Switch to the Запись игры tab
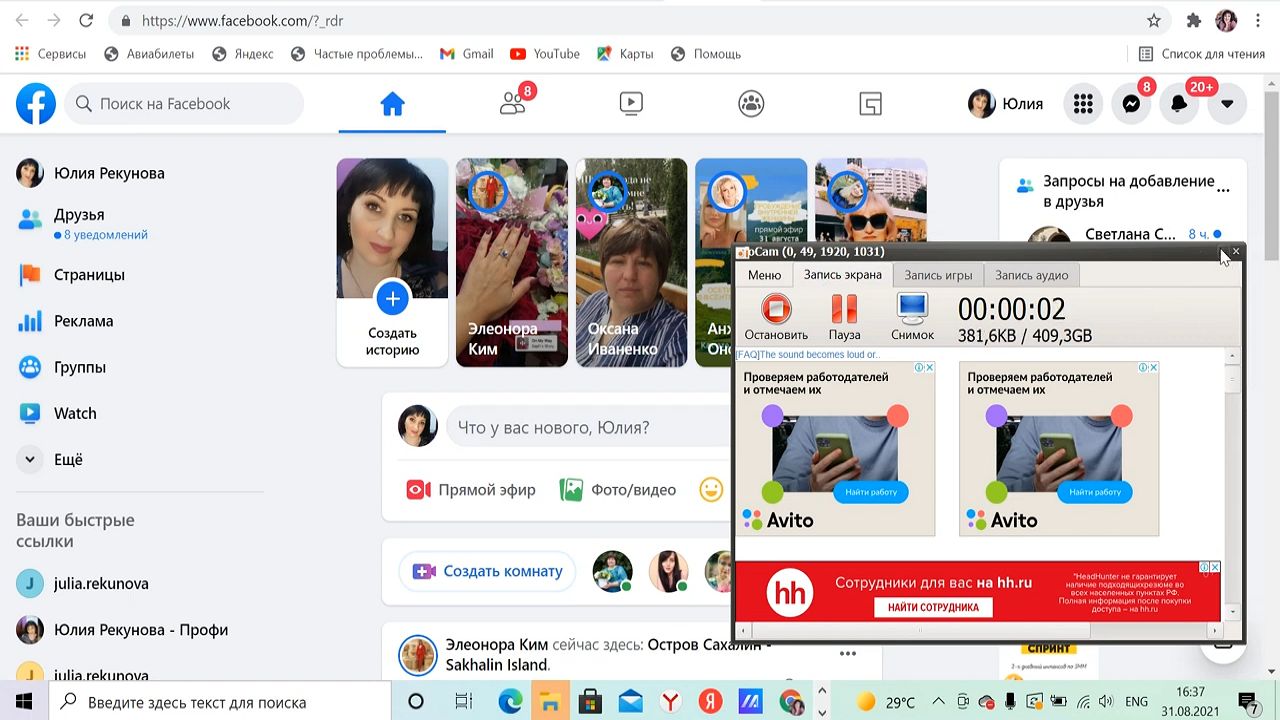 tap(938, 275)
